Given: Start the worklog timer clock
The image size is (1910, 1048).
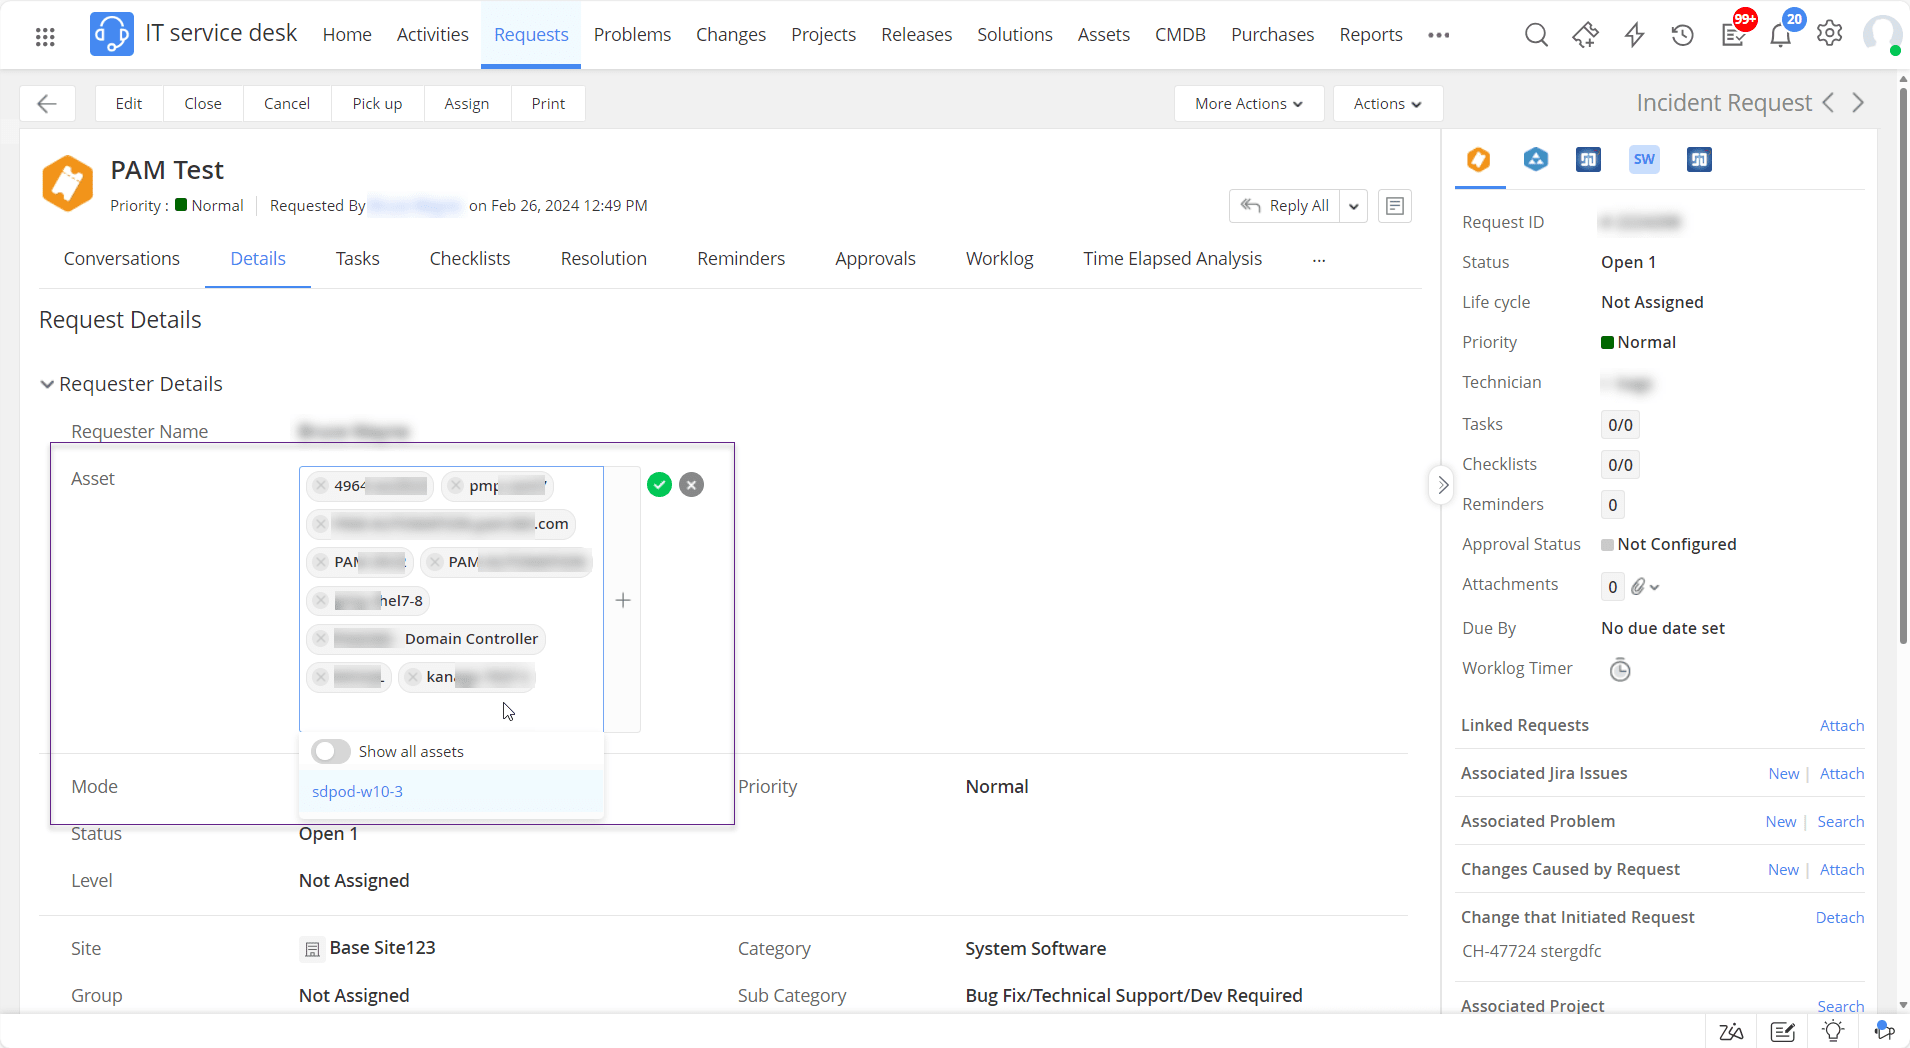Looking at the screenshot, I should 1620,670.
